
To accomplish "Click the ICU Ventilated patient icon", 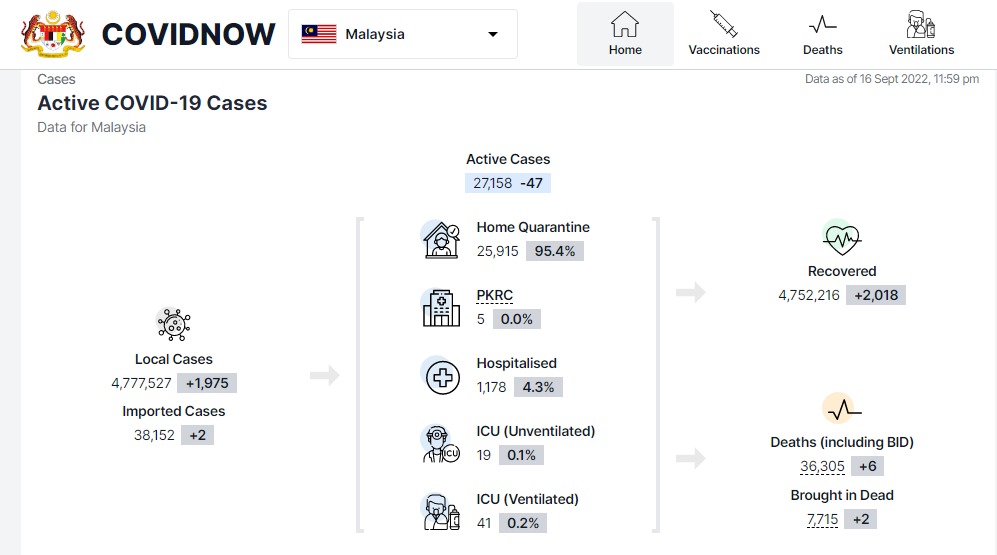I will [441, 512].
